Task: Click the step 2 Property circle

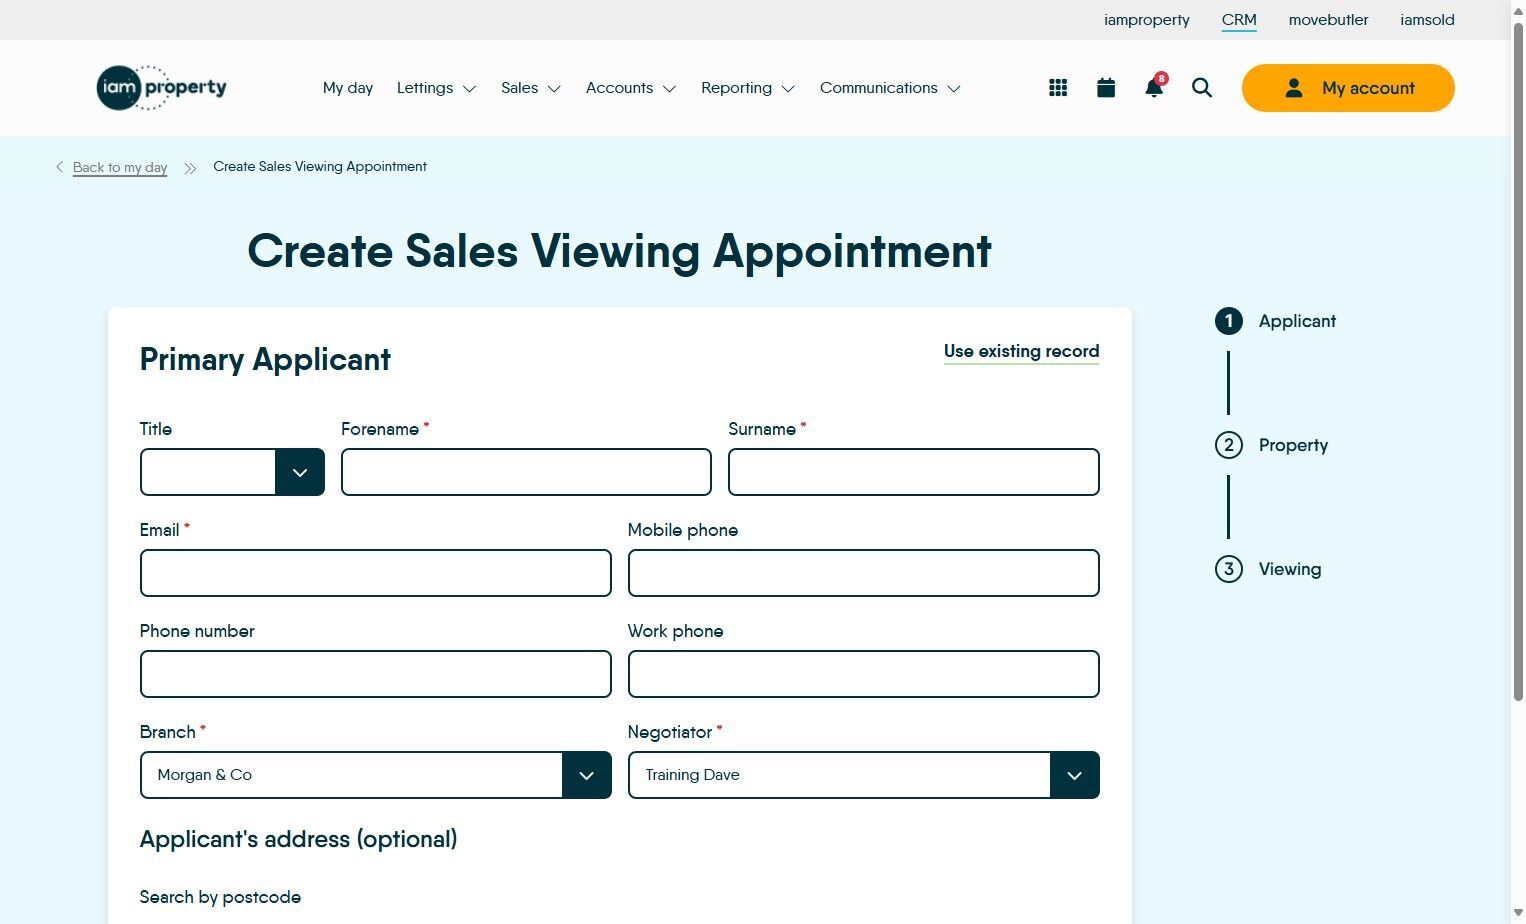Action: 1229,445
